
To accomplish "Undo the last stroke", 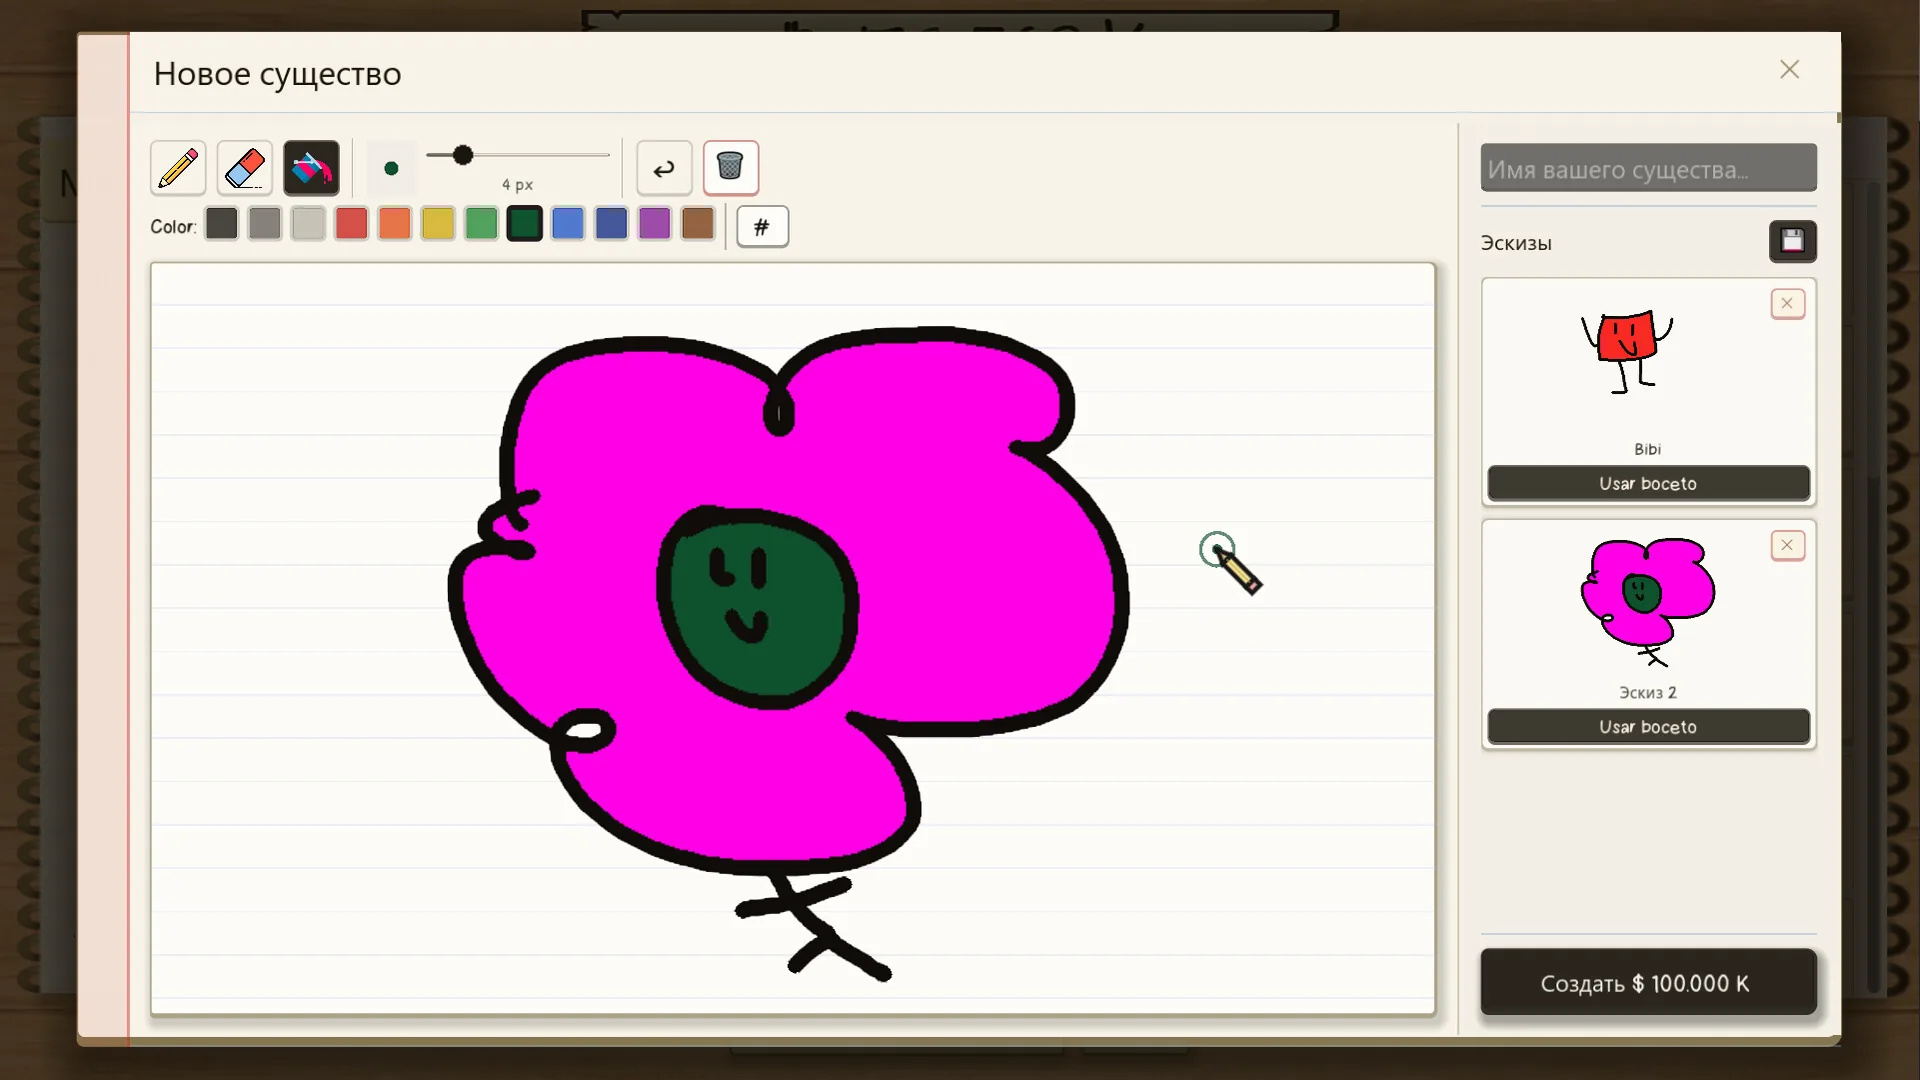I will [x=664, y=168].
